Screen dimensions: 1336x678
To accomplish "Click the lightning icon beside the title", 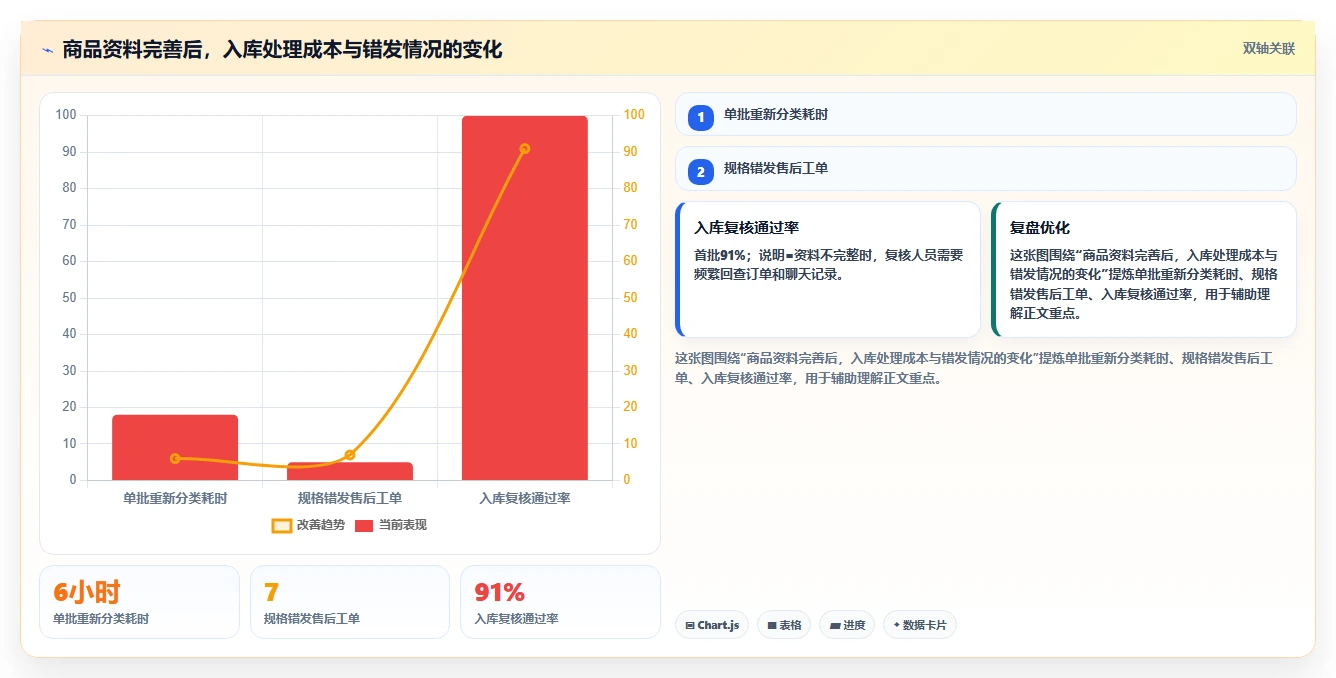I will pos(47,50).
